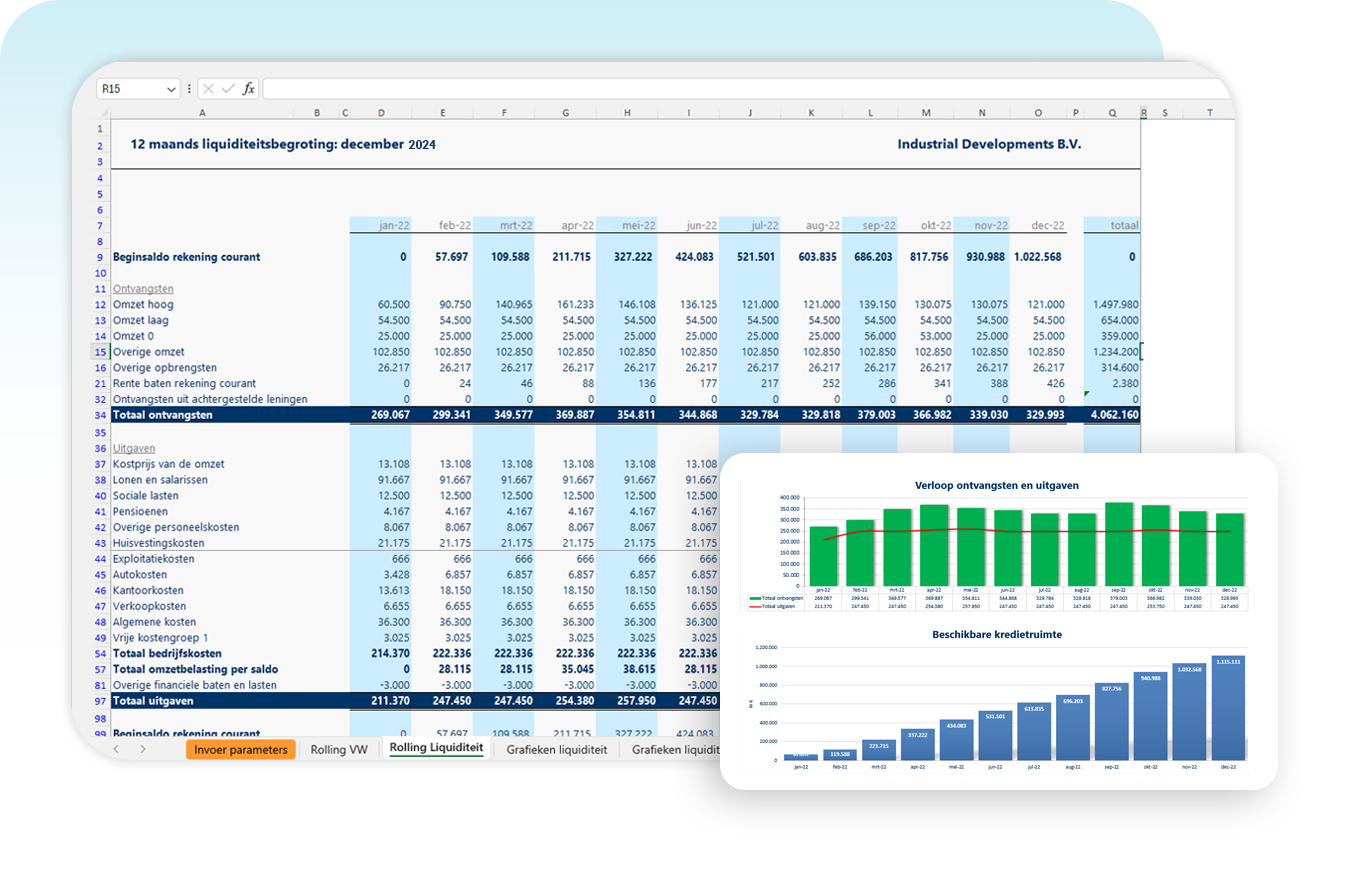Select column T header
Screen dimensions: 1368x894
[x=1209, y=113]
